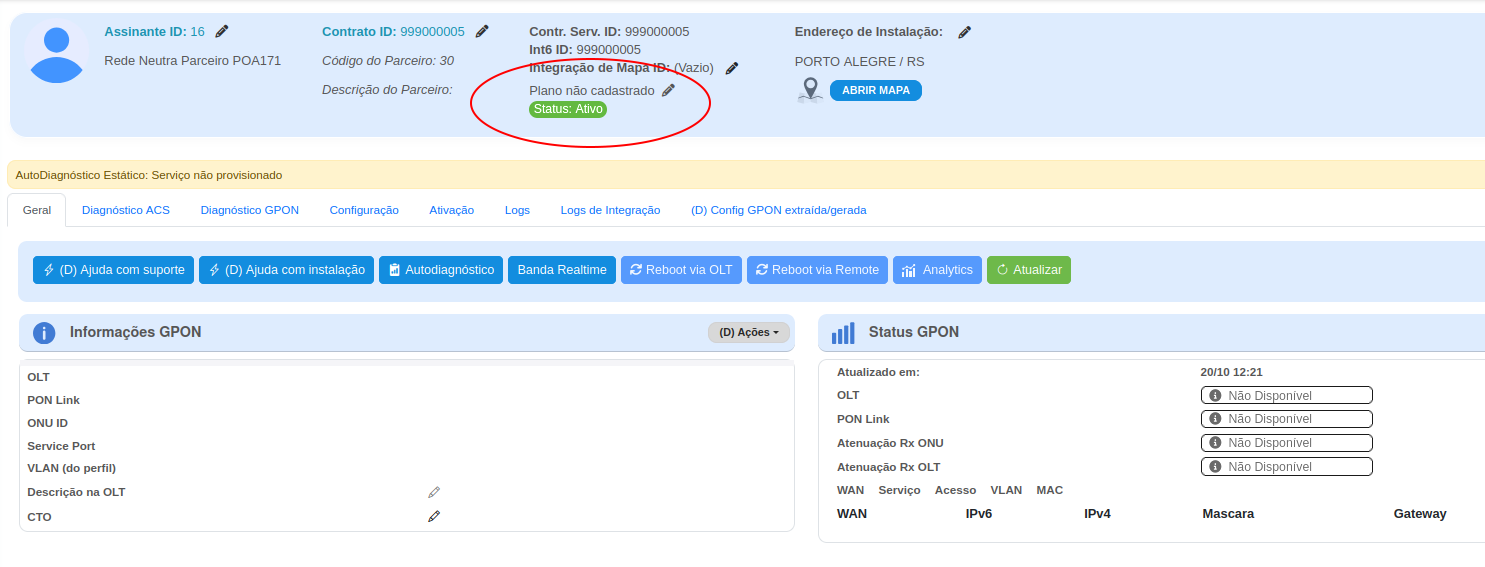This screenshot has width=1485, height=567.
Task: Open the Diagnóstico GPON tab
Action: click(249, 210)
